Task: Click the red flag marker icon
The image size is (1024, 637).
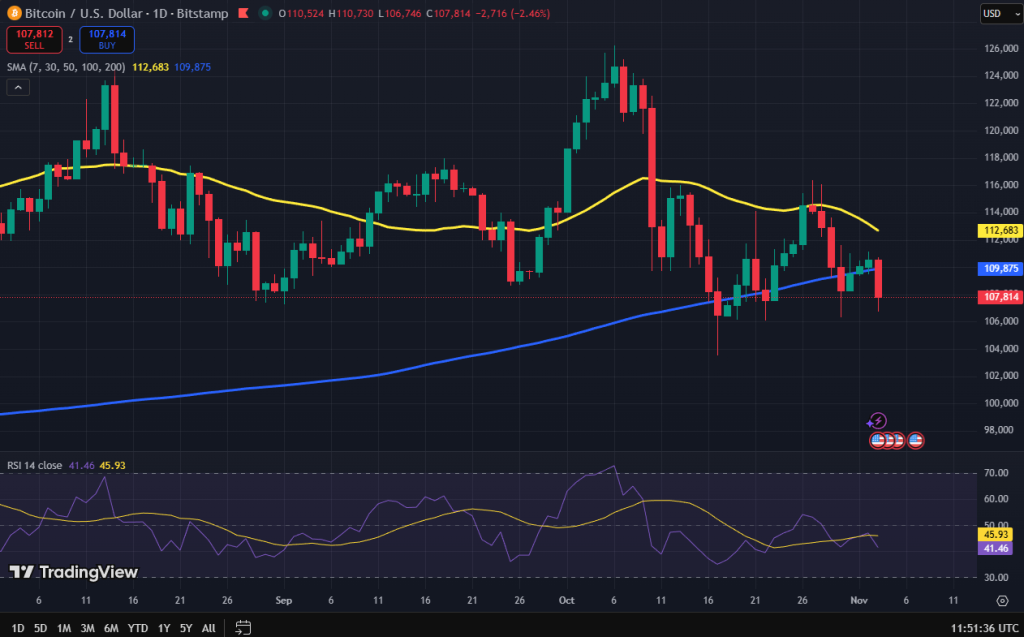Action: coord(243,13)
